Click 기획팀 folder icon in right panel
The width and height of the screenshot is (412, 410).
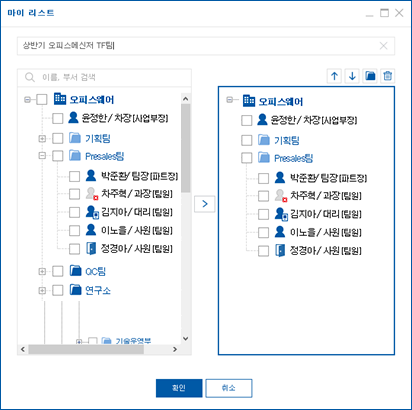[x=264, y=140]
